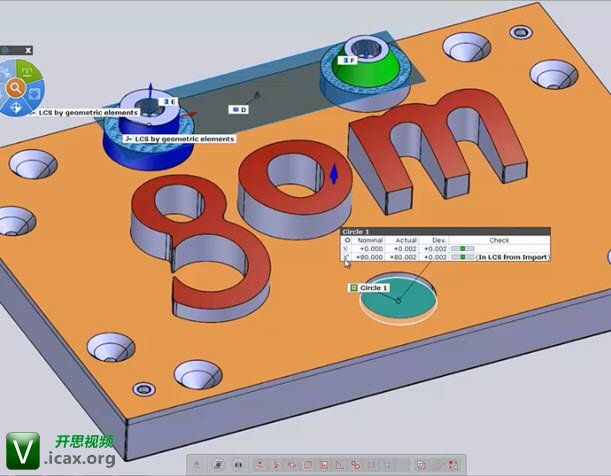The width and height of the screenshot is (611, 476).
Task: Click the +80.000 nominal value
Action: (x=369, y=257)
